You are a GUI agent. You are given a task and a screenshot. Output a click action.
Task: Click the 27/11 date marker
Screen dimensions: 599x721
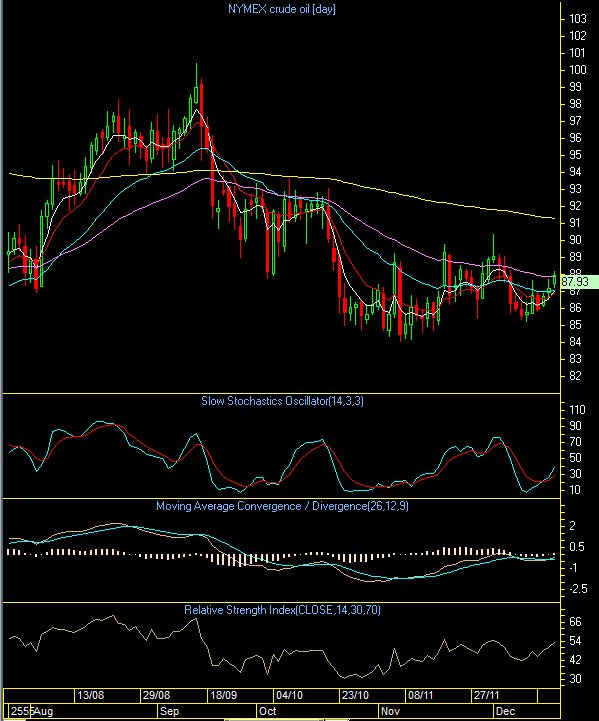(486, 695)
